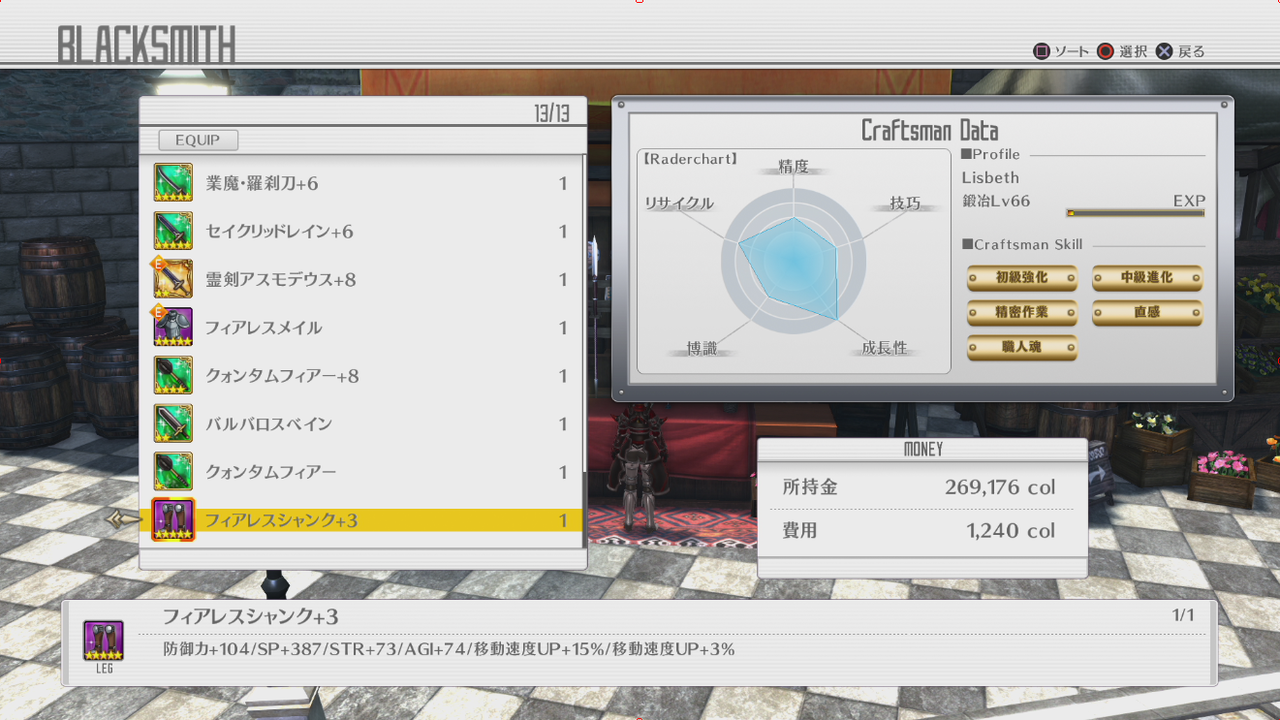Click the 269,176 col money amount
Image resolution: width=1280 pixels, height=720 pixels.
click(1000, 488)
